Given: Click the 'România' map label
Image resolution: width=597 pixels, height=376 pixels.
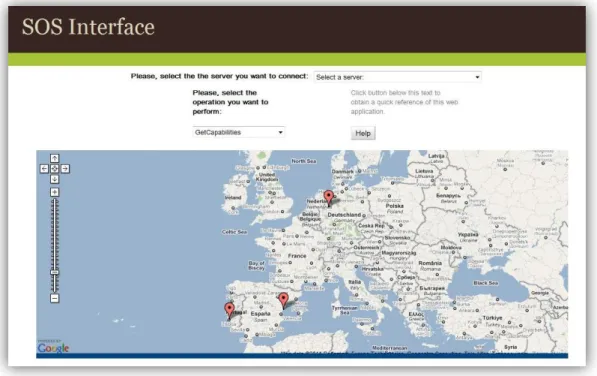Looking at the screenshot, I should (430, 263).
